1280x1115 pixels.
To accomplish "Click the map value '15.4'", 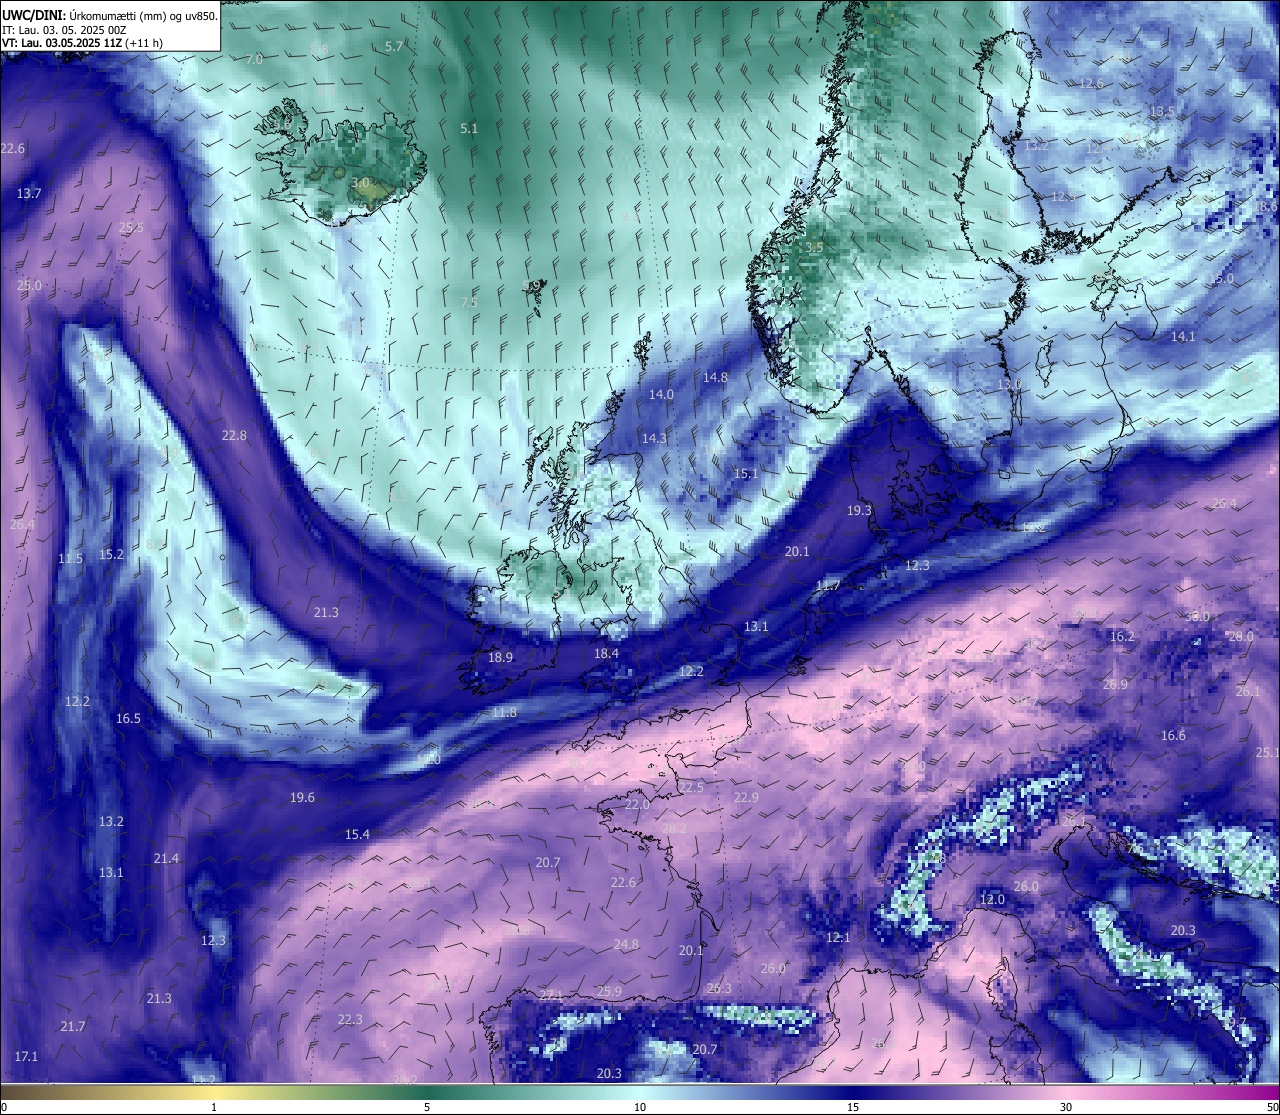I will [357, 835].
